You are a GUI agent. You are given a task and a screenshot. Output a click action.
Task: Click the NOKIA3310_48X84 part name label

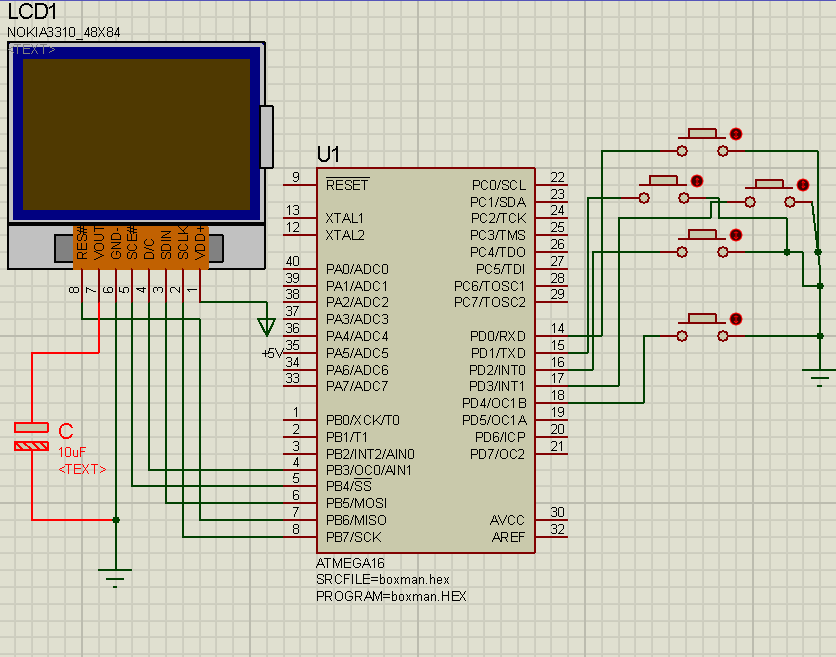(63, 33)
